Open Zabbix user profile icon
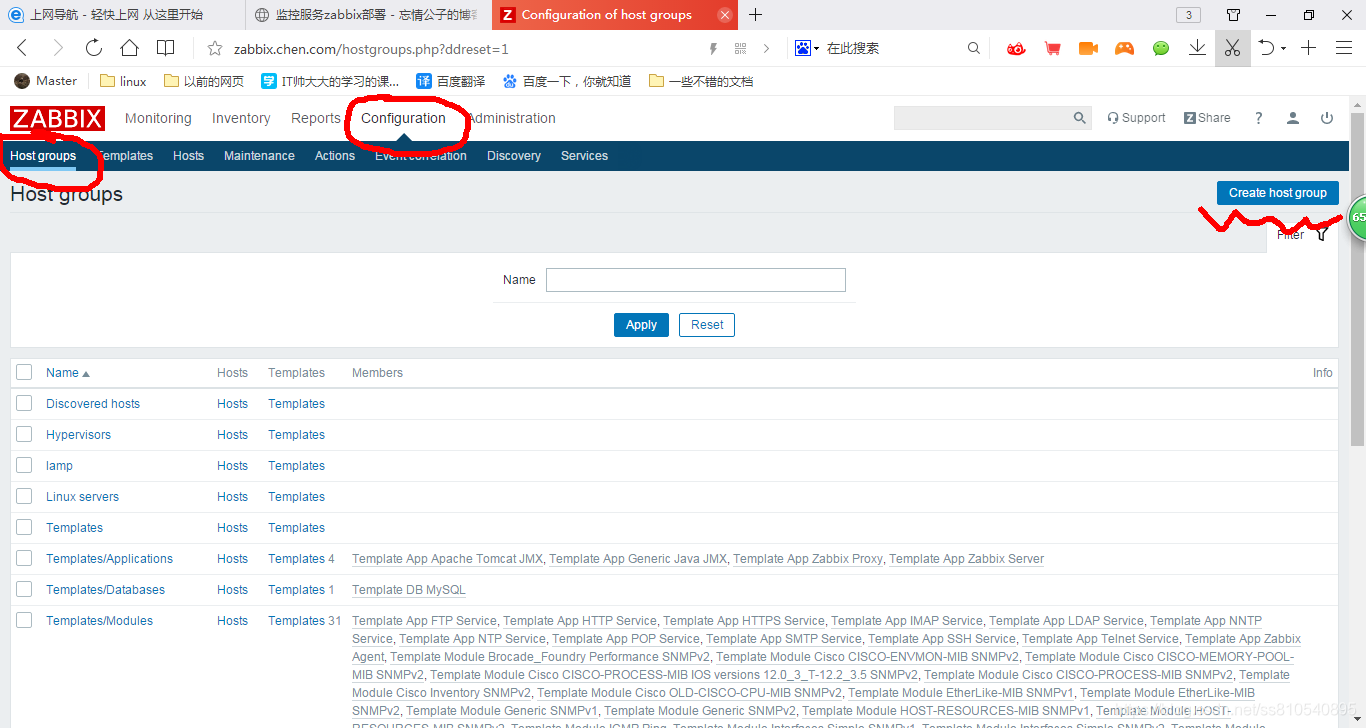This screenshot has height=728, width=1366. [1293, 118]
